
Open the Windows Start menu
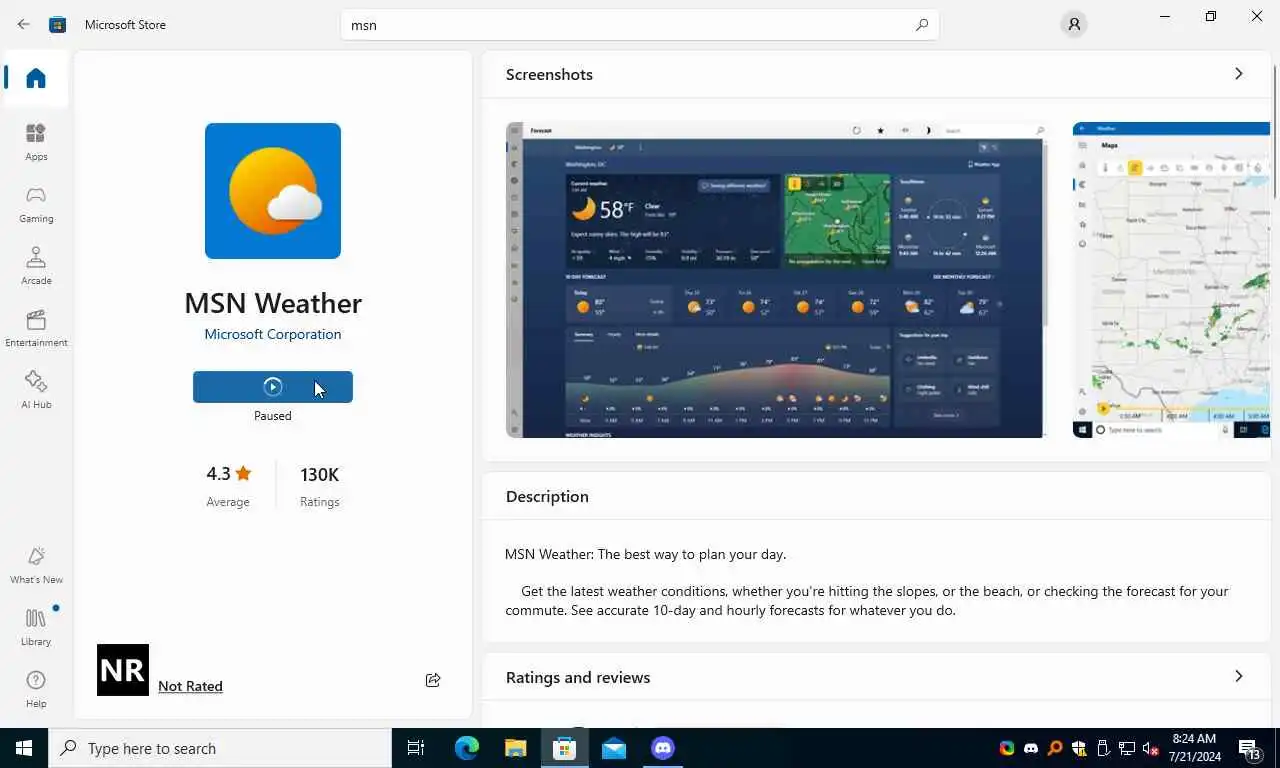(24, 748)
